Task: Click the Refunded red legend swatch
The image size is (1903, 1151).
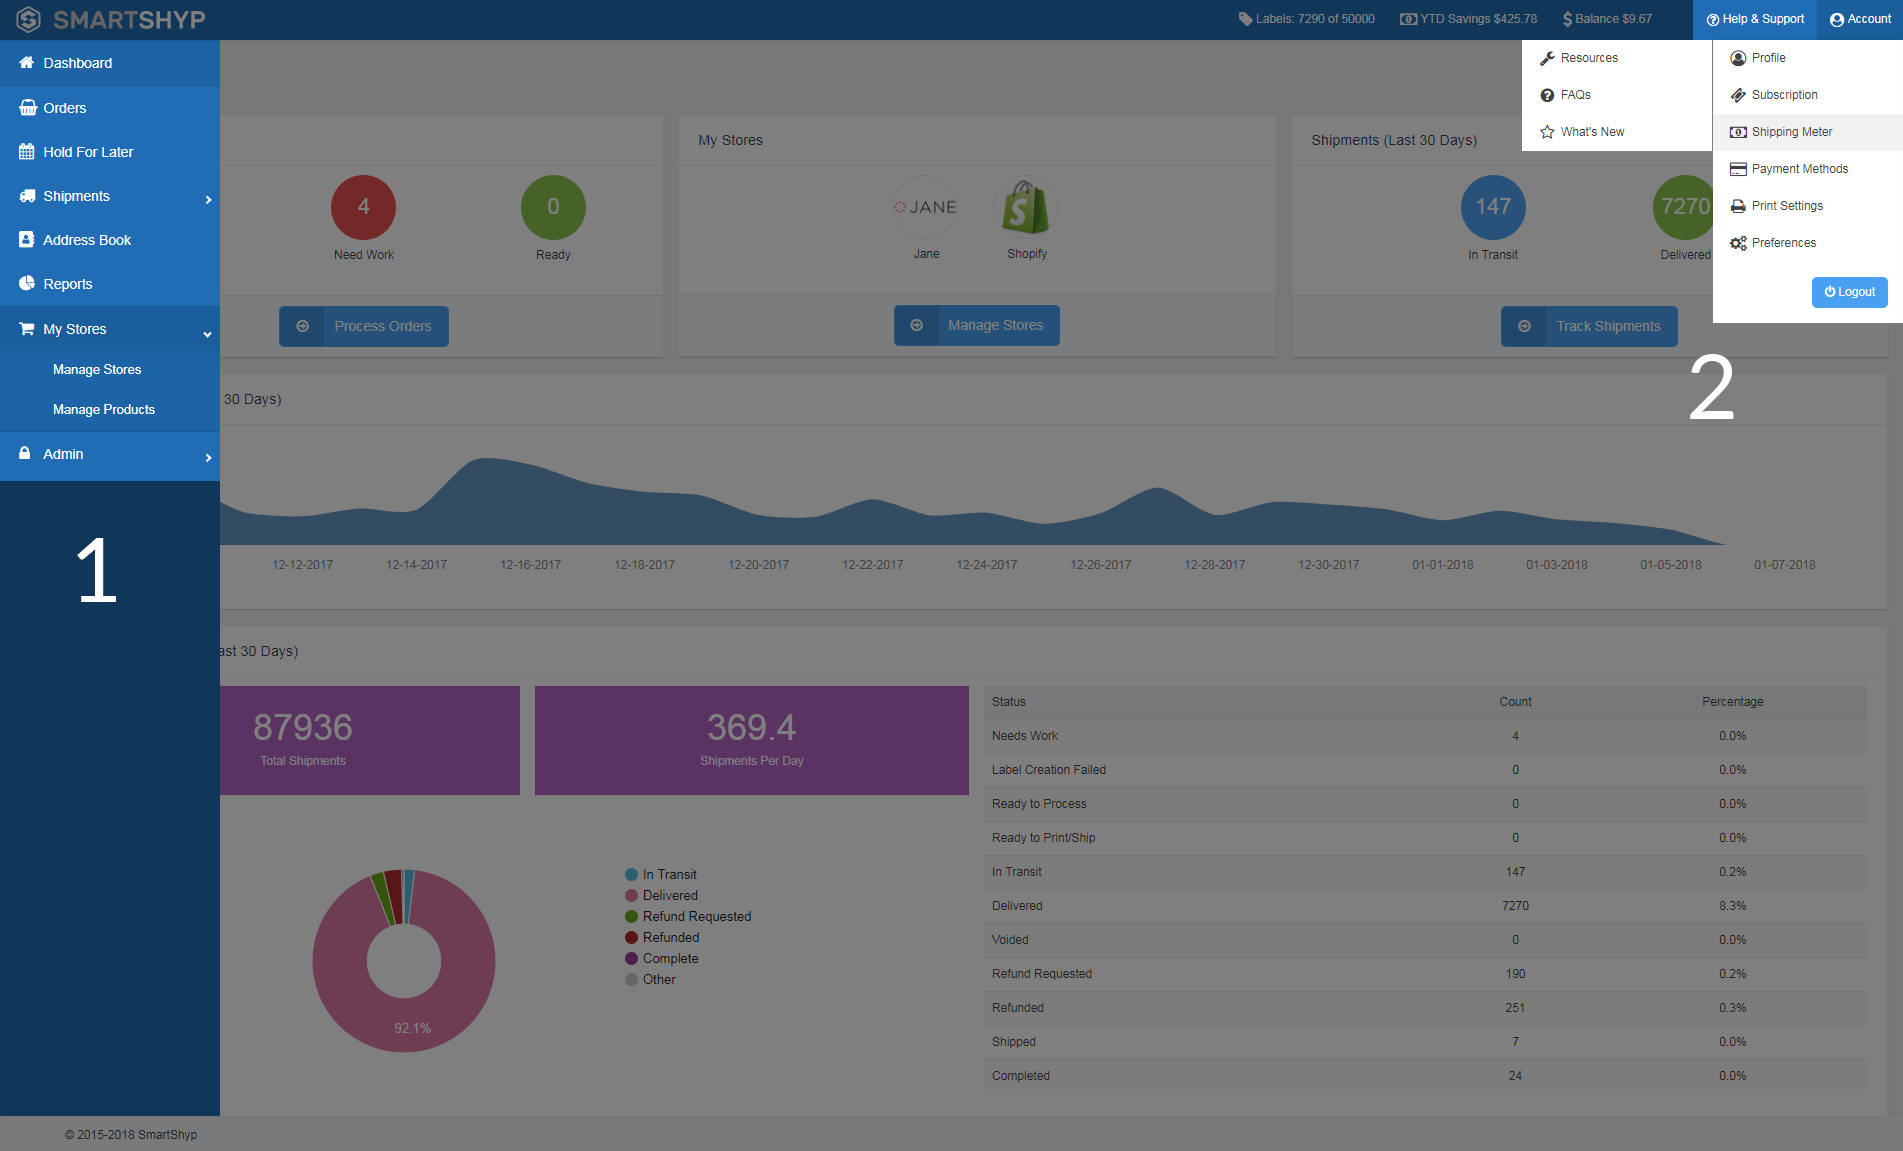Action: tap(631, 938)
